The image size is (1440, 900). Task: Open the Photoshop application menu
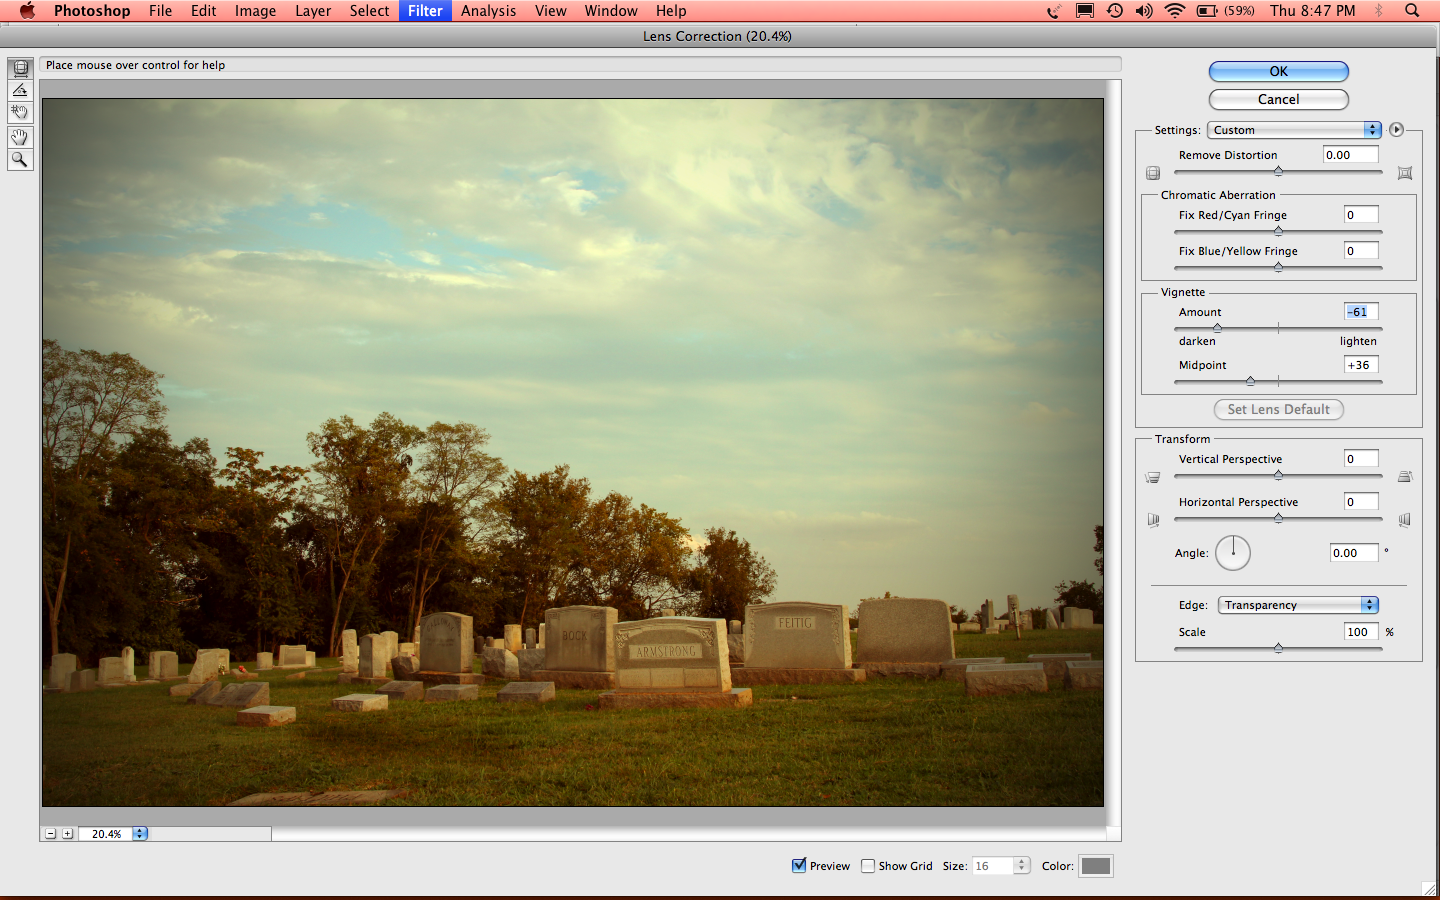pos(92,11)
